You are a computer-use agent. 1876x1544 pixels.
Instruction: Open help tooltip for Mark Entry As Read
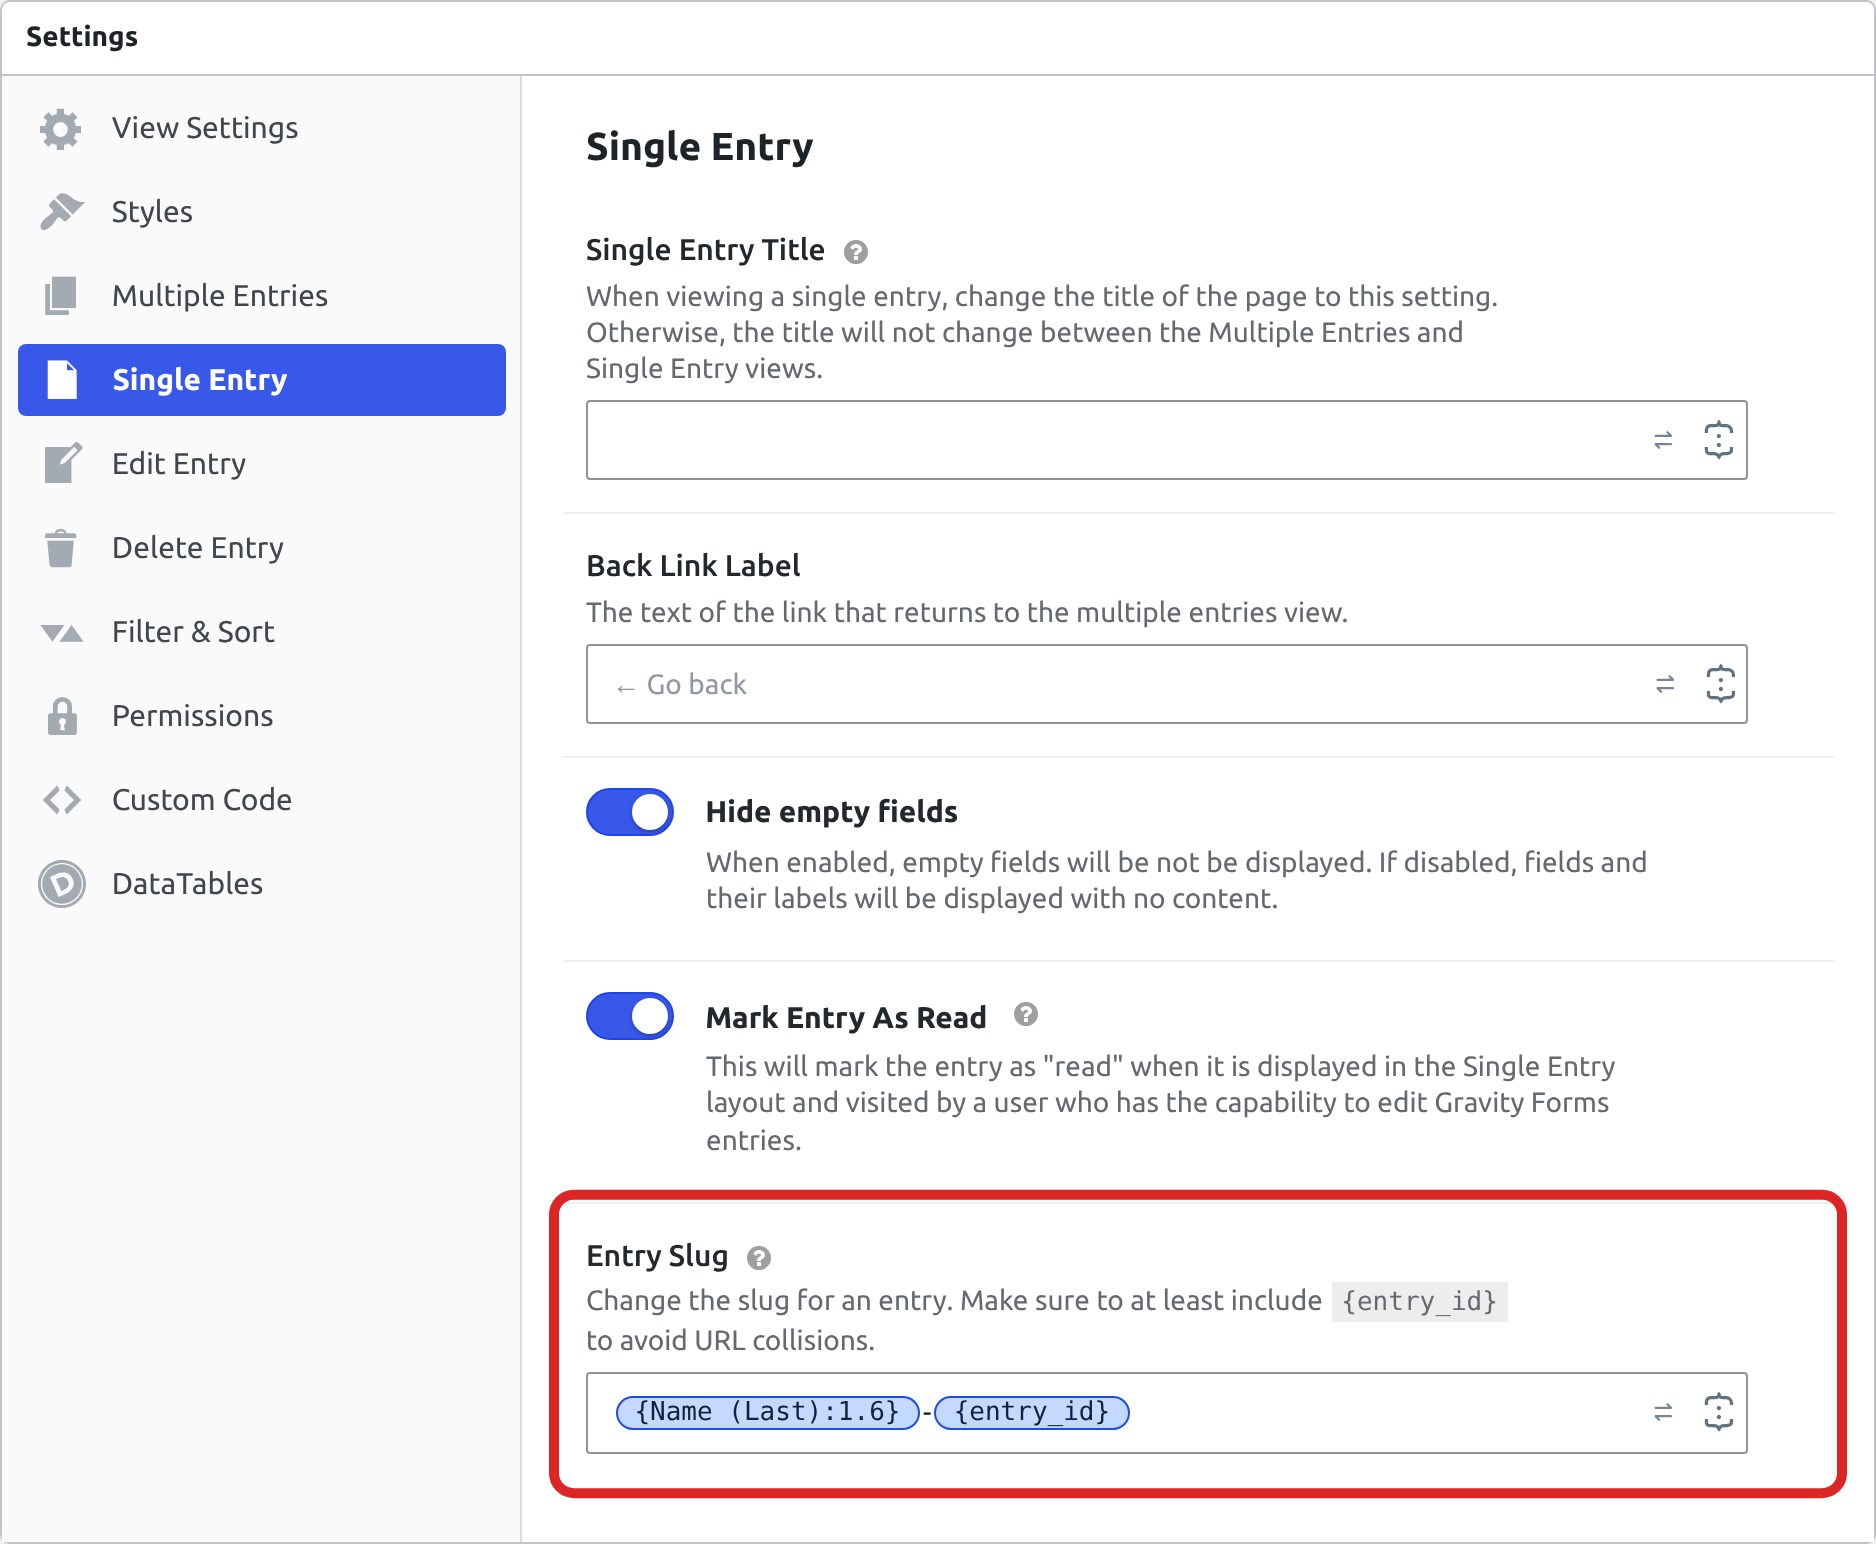point(1026,1015)
